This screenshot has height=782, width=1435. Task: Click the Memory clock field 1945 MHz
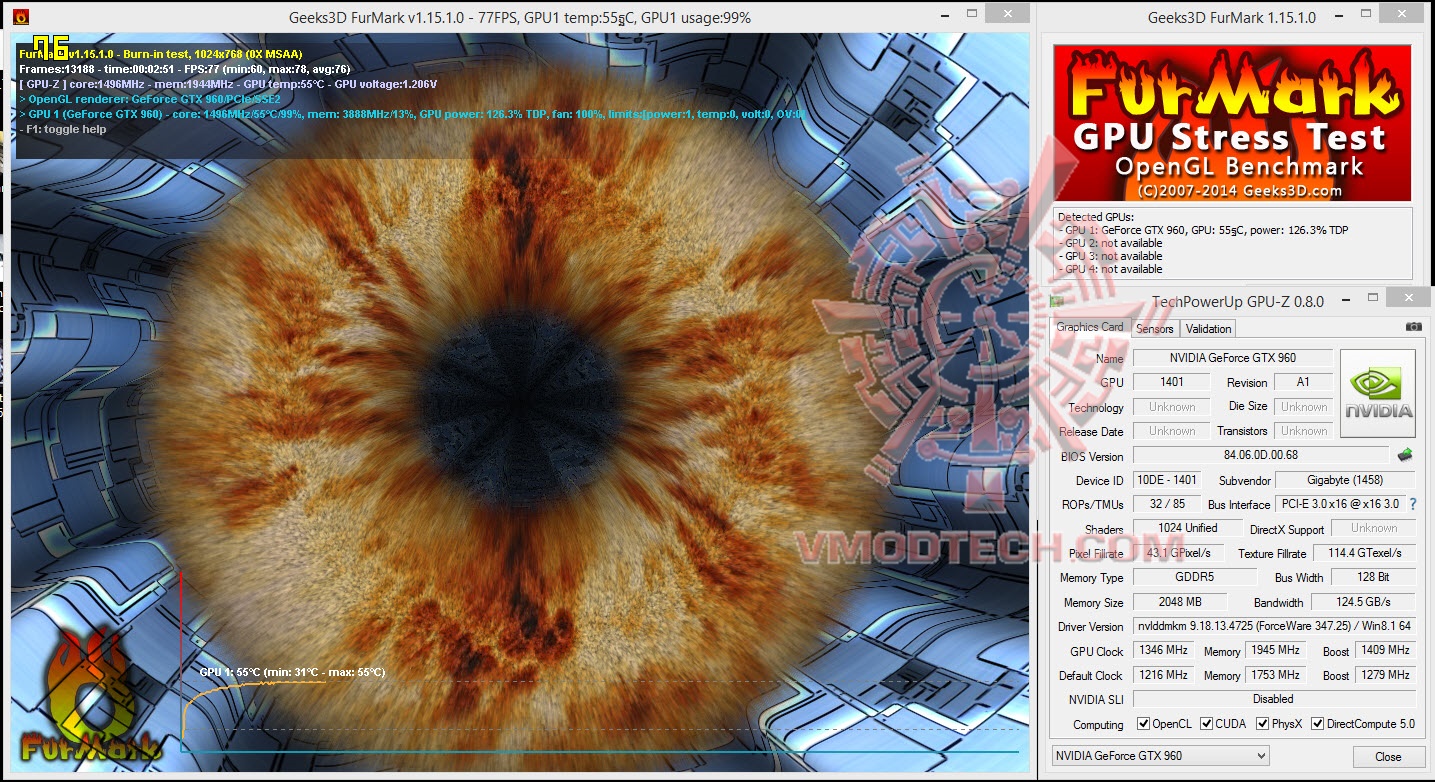1275,650
